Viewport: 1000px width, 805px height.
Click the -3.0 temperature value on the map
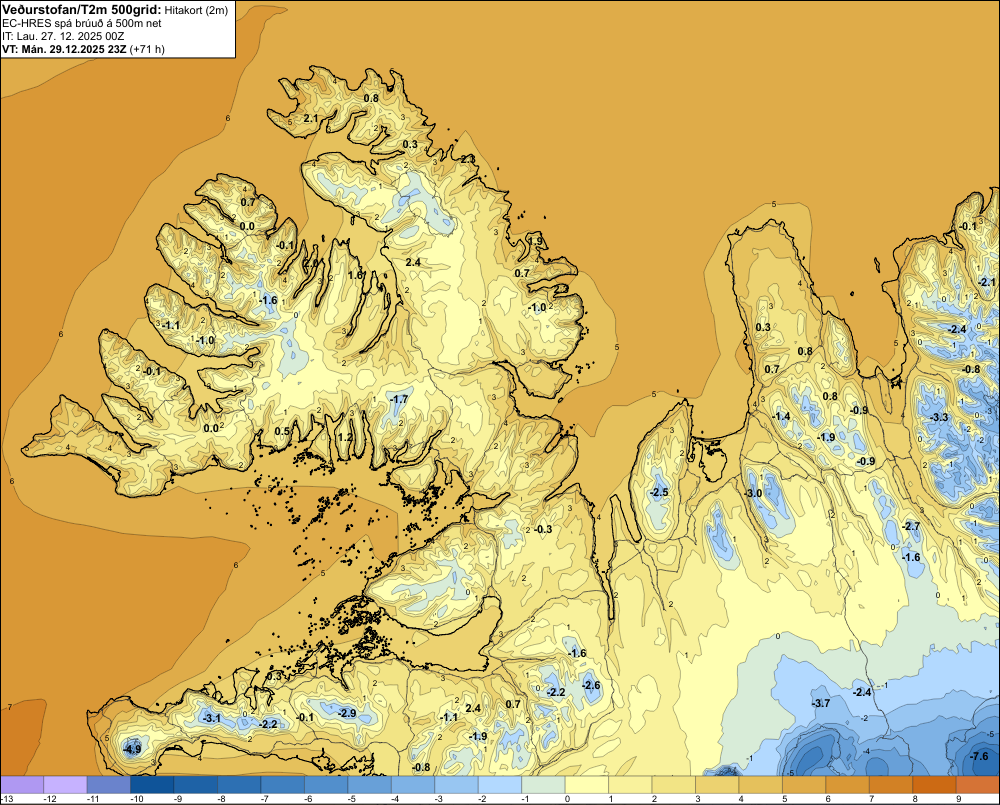753,494
